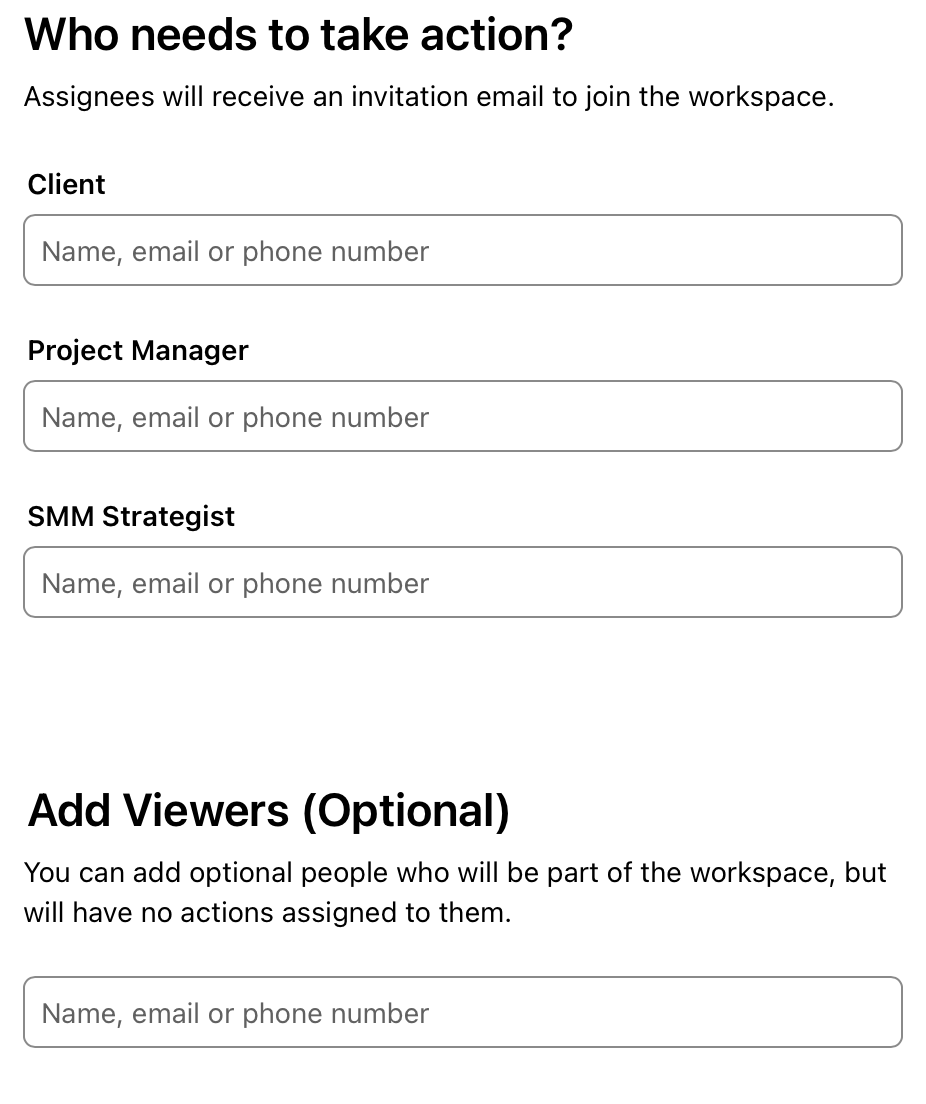Select the 'Add Viewers (Optional)' heading
926x1104 pixels.
tap(268, 810)
